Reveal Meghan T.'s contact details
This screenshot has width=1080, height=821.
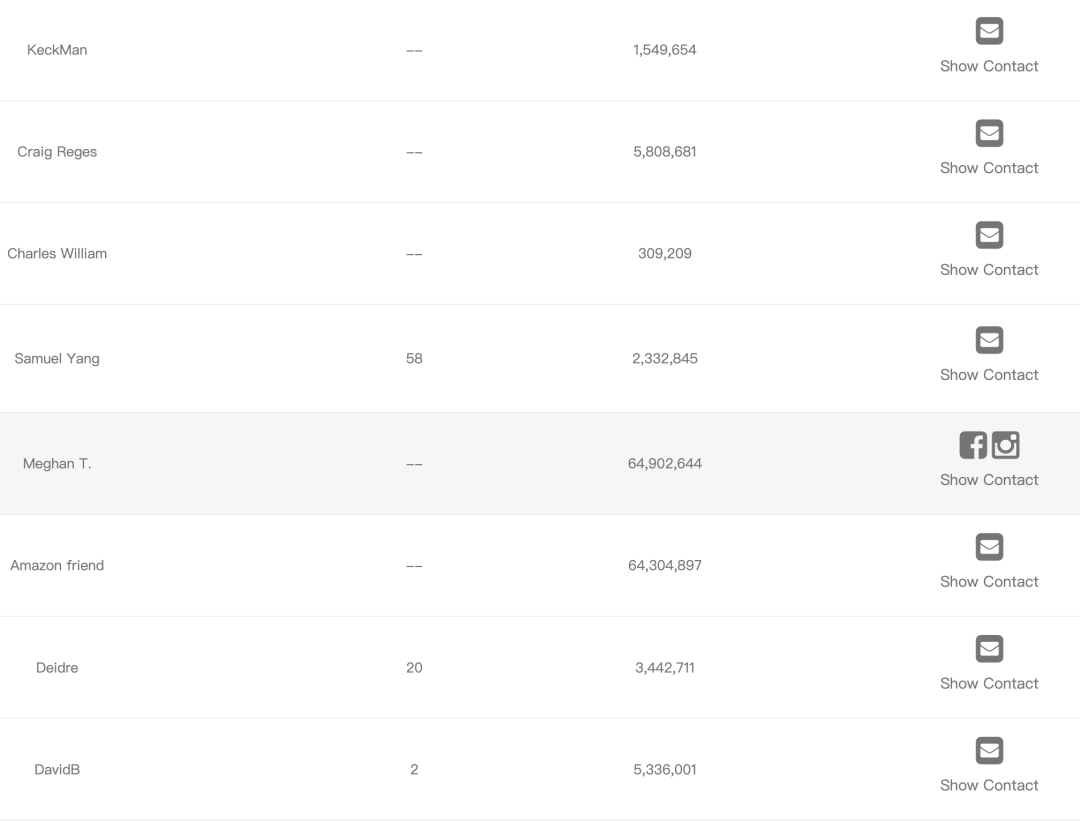click(989, 480)
